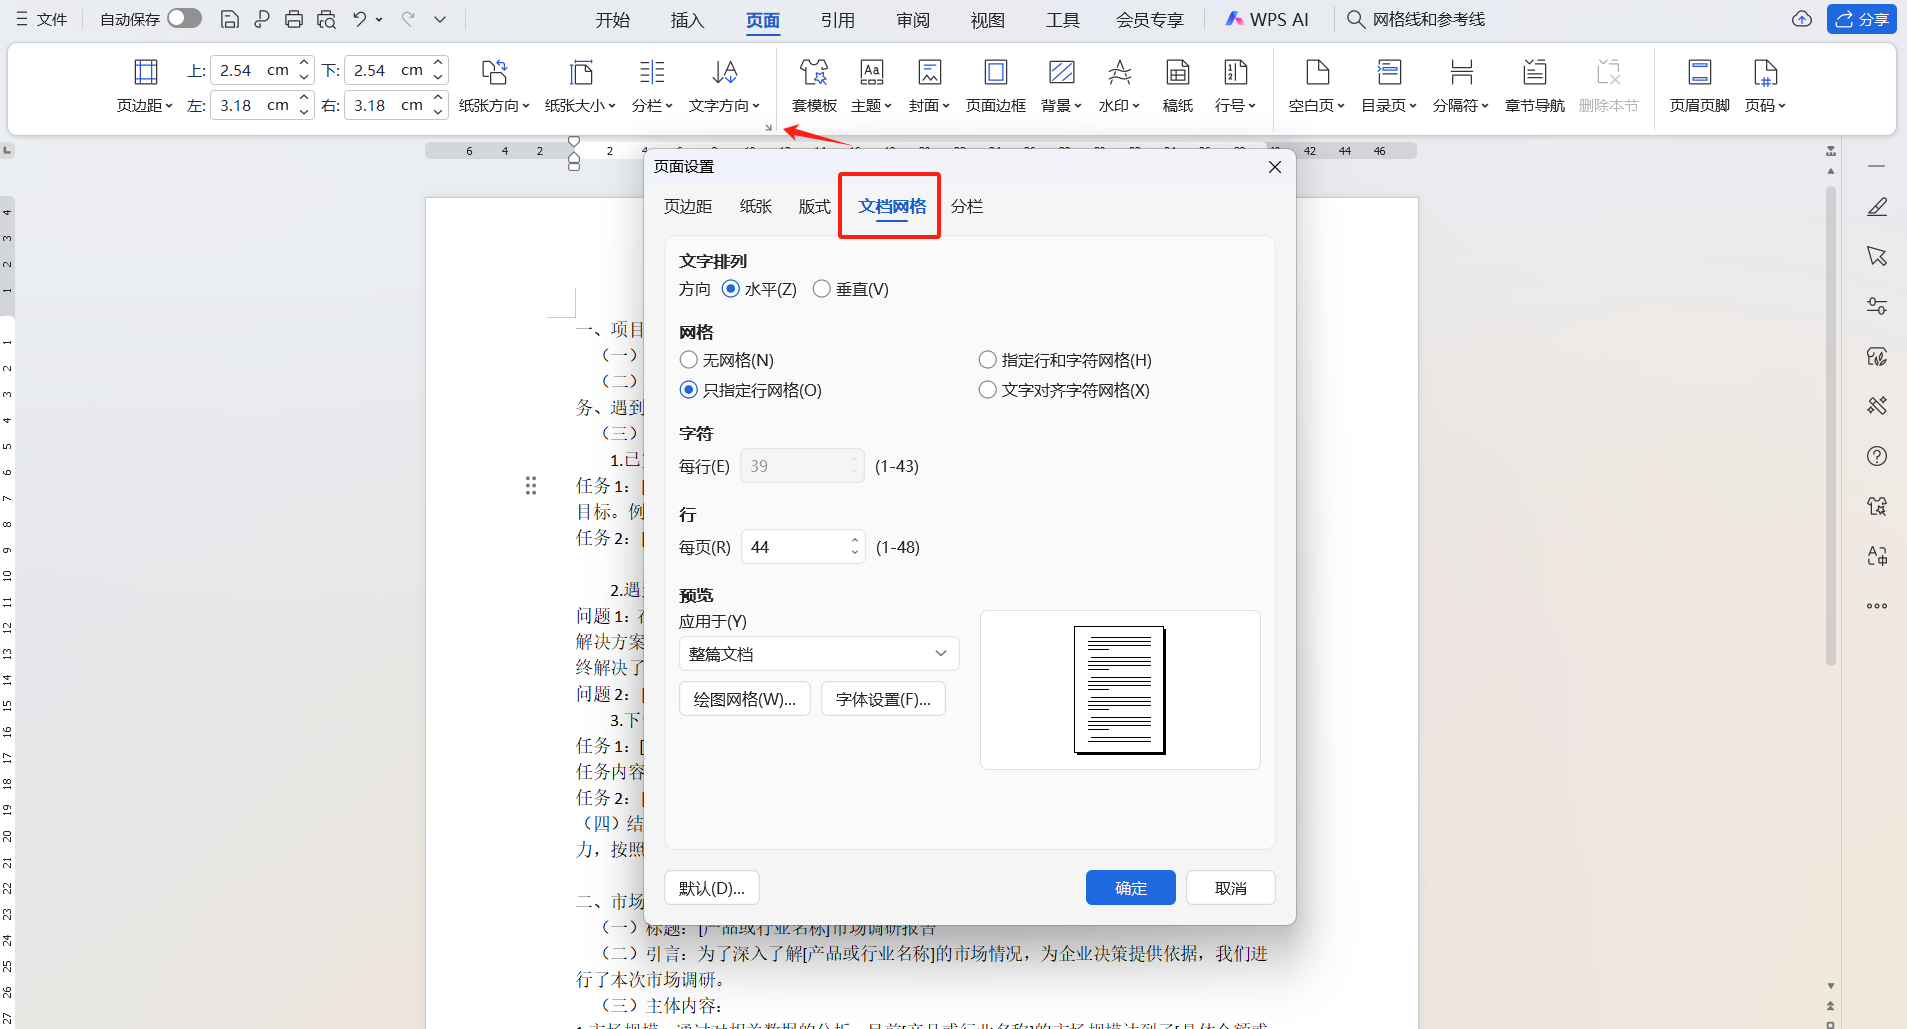
Task: Open the 章节导航 section navigation panel
Action: click(x=1533, y=85)
